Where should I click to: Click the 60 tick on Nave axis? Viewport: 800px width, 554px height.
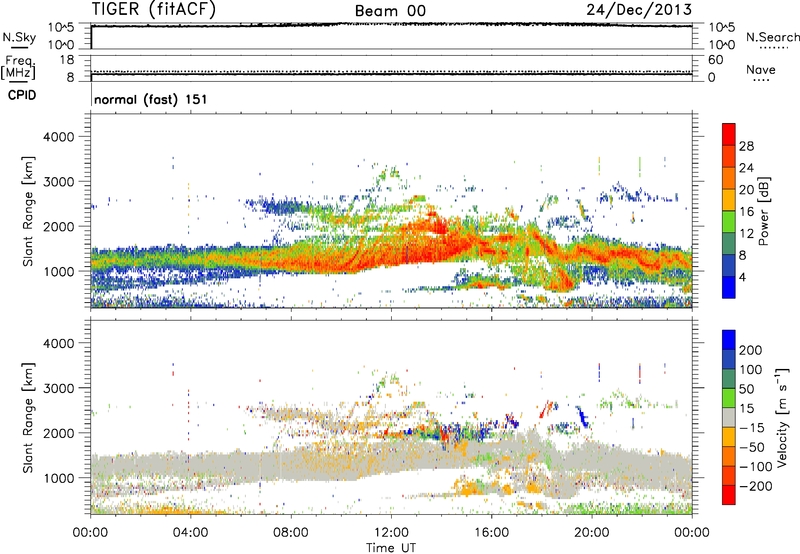pos(715,60)
